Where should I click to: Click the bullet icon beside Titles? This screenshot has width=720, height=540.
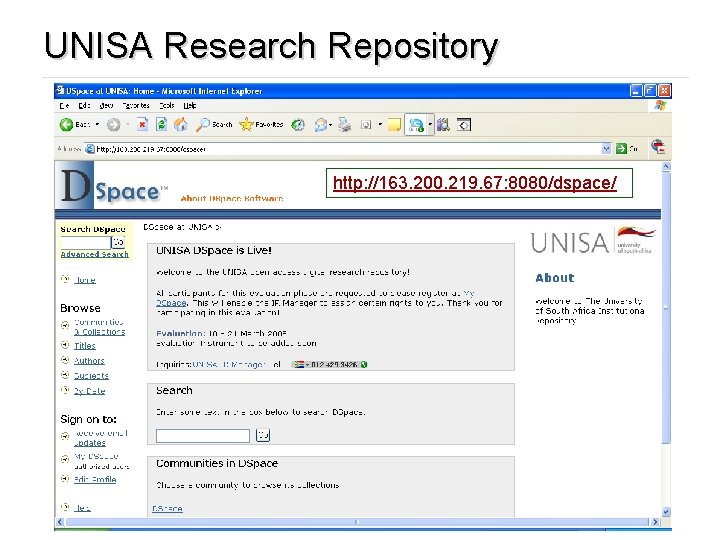tap(65, 345)
